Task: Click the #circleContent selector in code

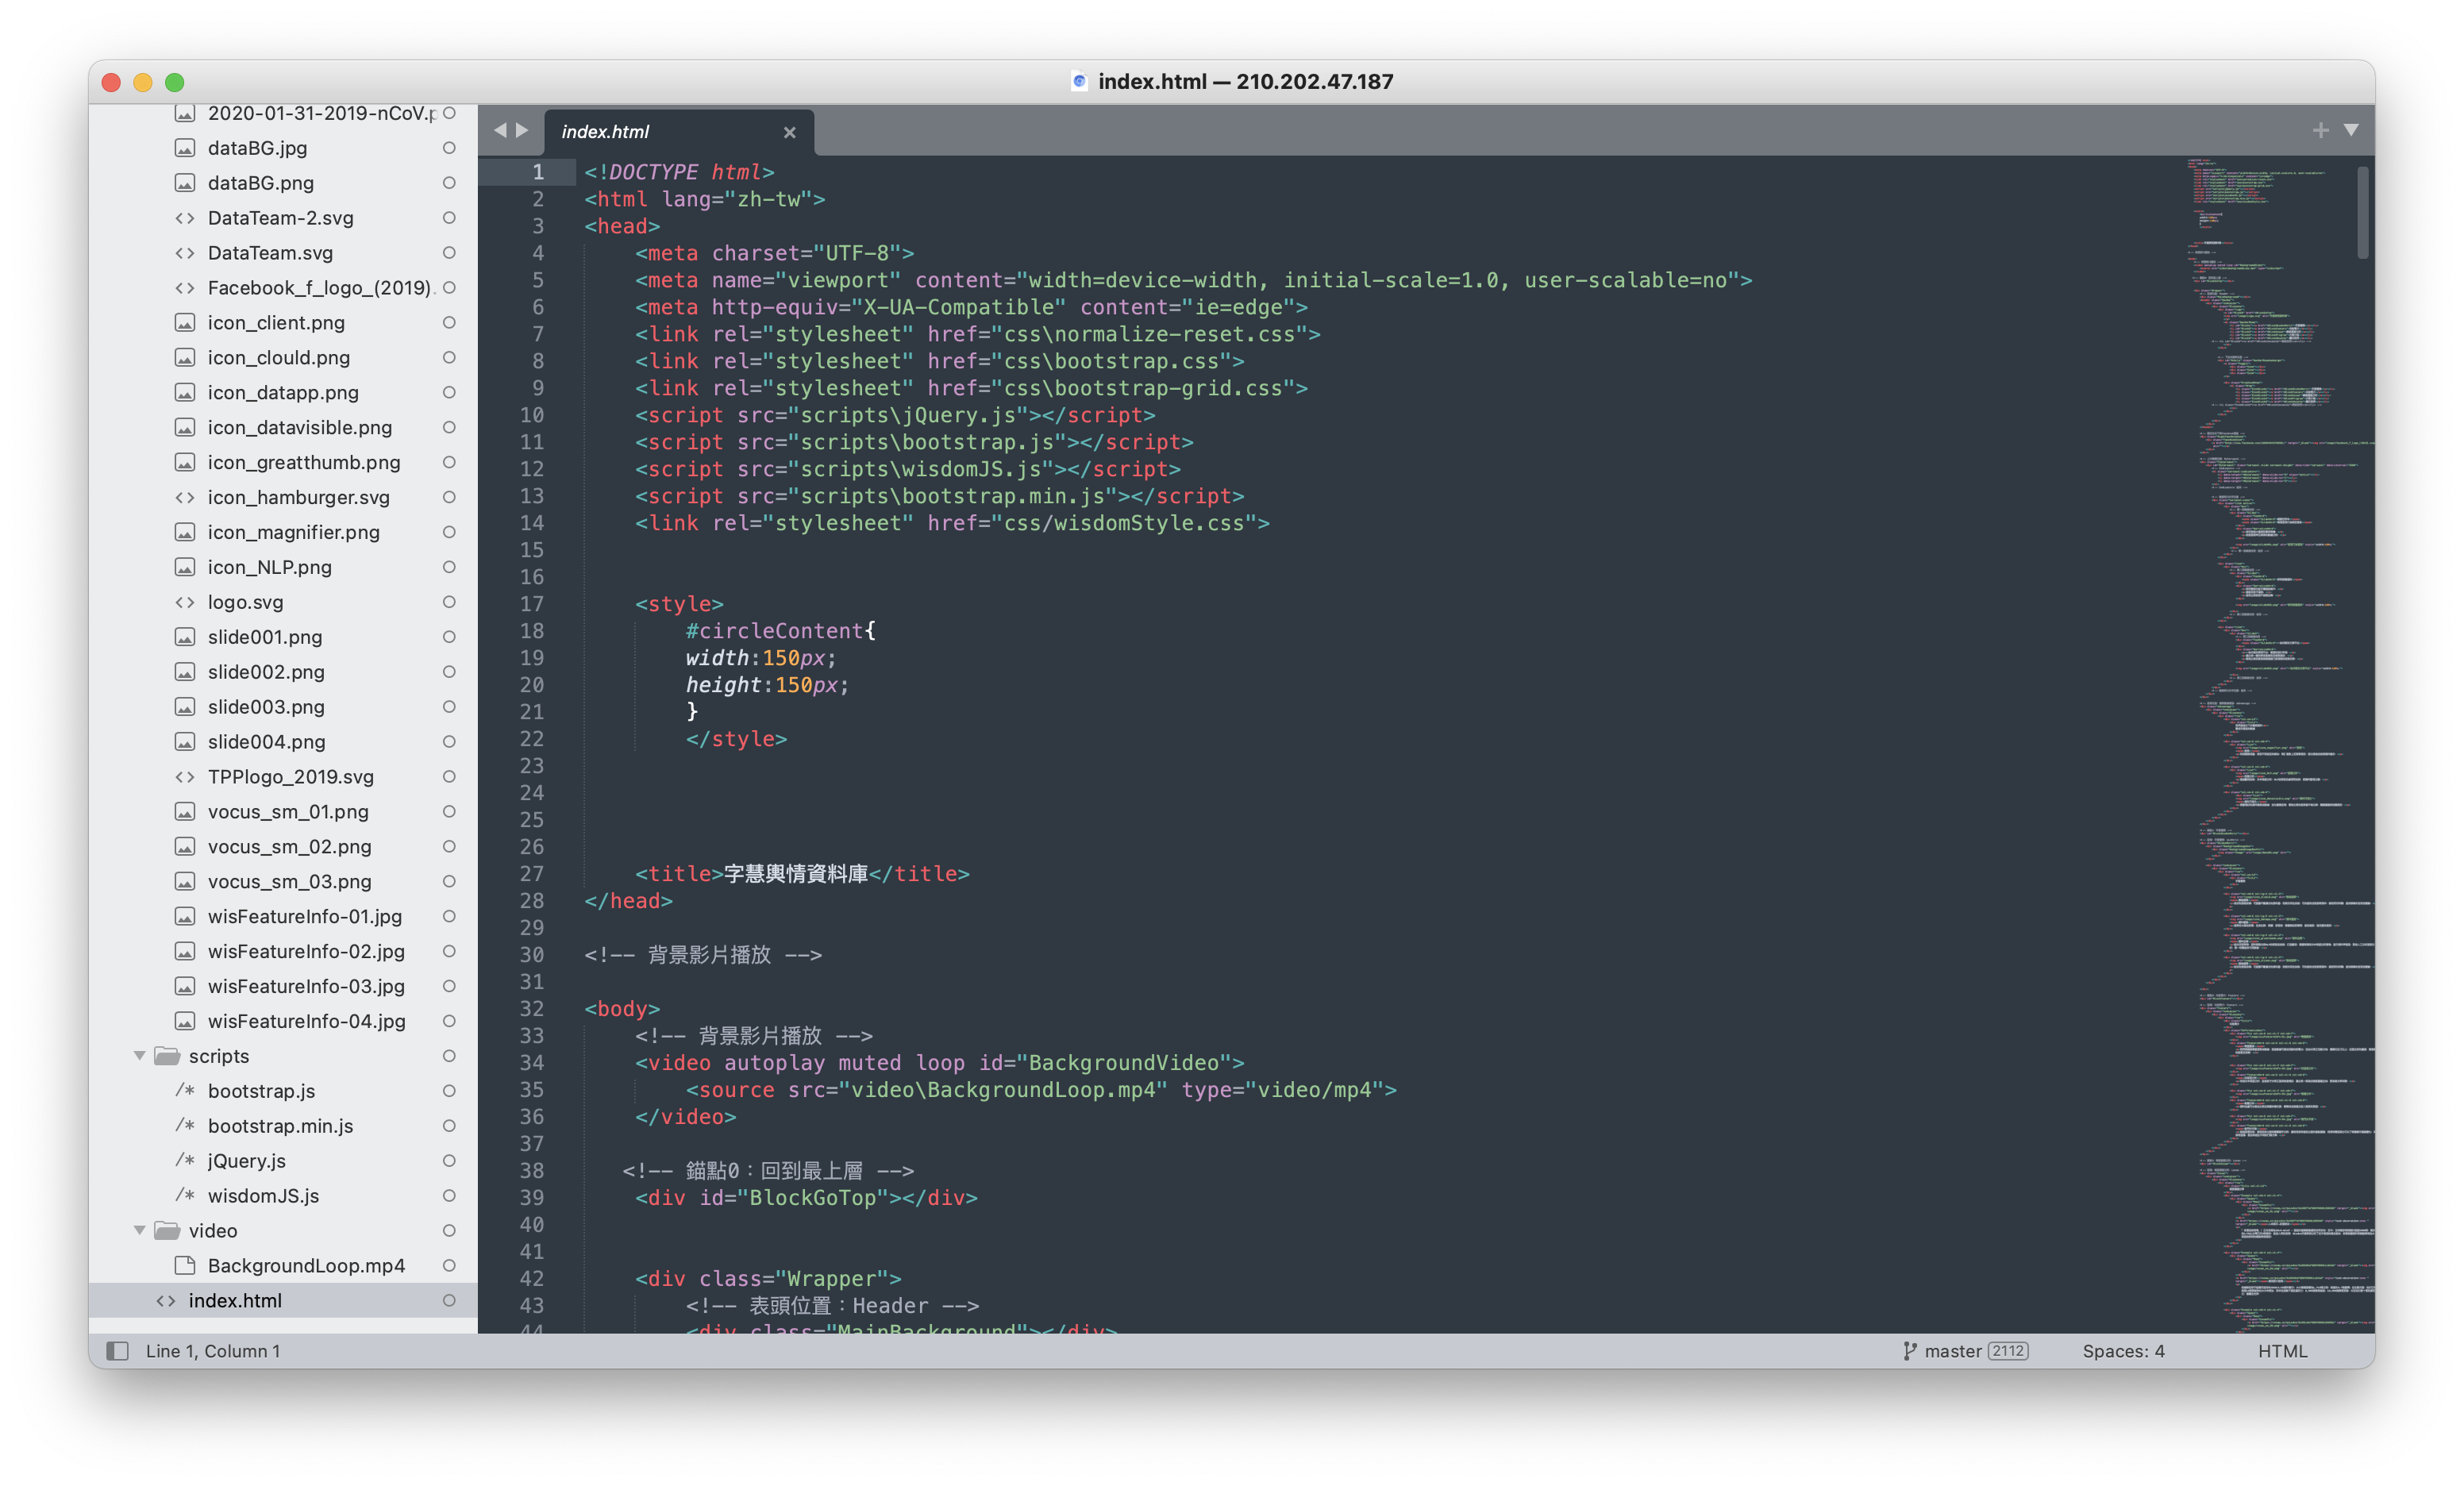Action: (774, 631)
